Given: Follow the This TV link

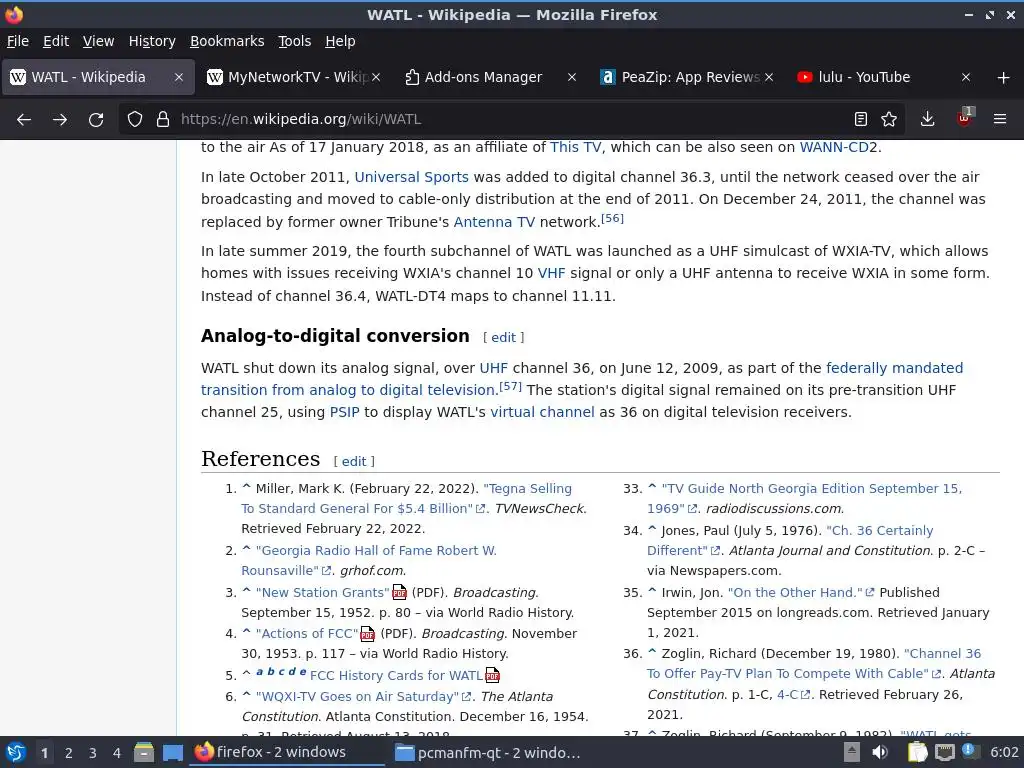Looking at the screenshot, I should [x=575, y=147].
